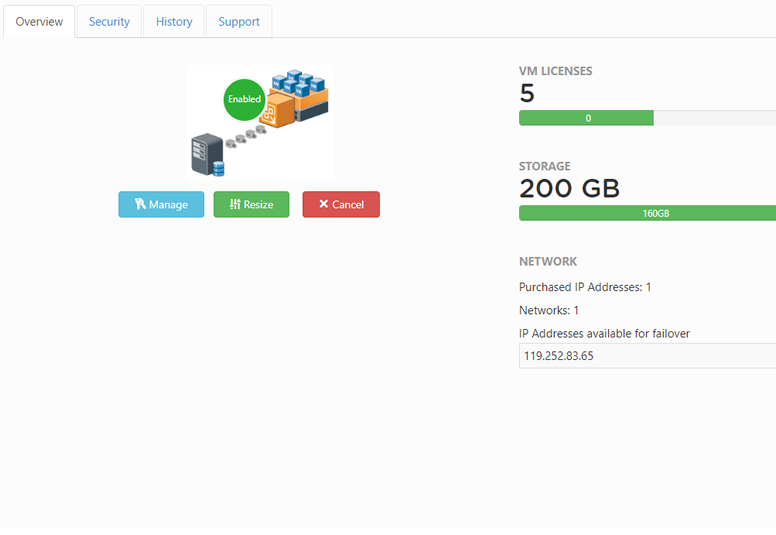Go to the Support tab
Screen dimensions: 776x535
[239, 22]
